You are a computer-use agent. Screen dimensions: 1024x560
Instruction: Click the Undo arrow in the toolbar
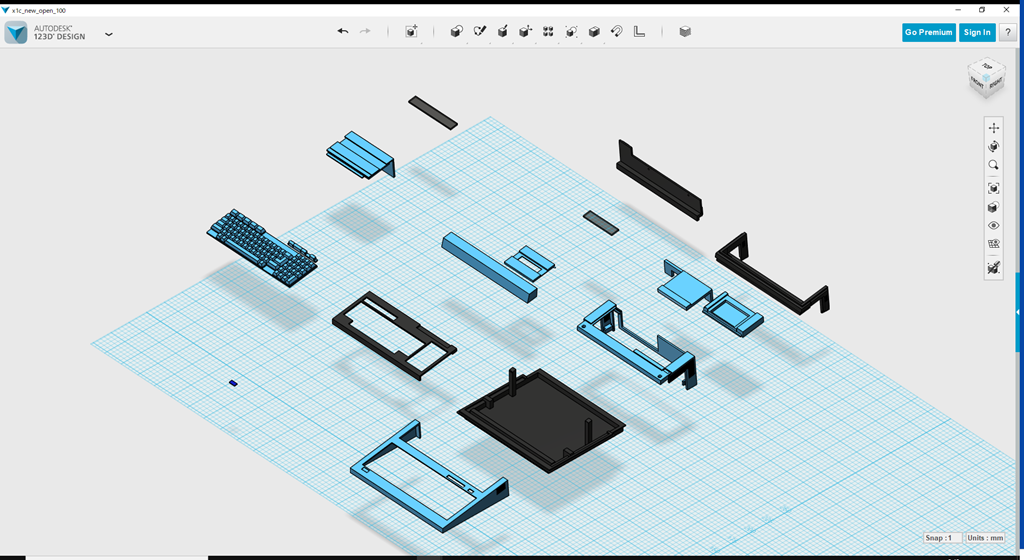343,32
